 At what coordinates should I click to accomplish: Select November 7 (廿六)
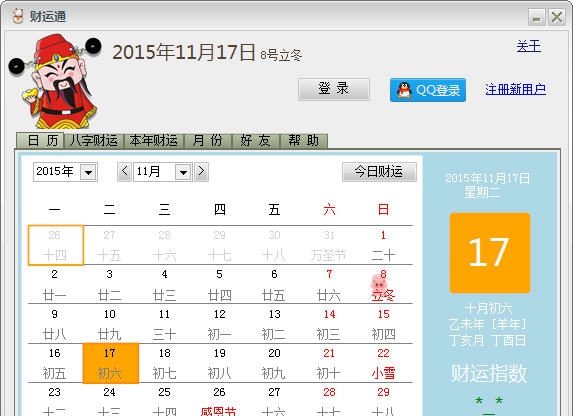tap(329, 284)
